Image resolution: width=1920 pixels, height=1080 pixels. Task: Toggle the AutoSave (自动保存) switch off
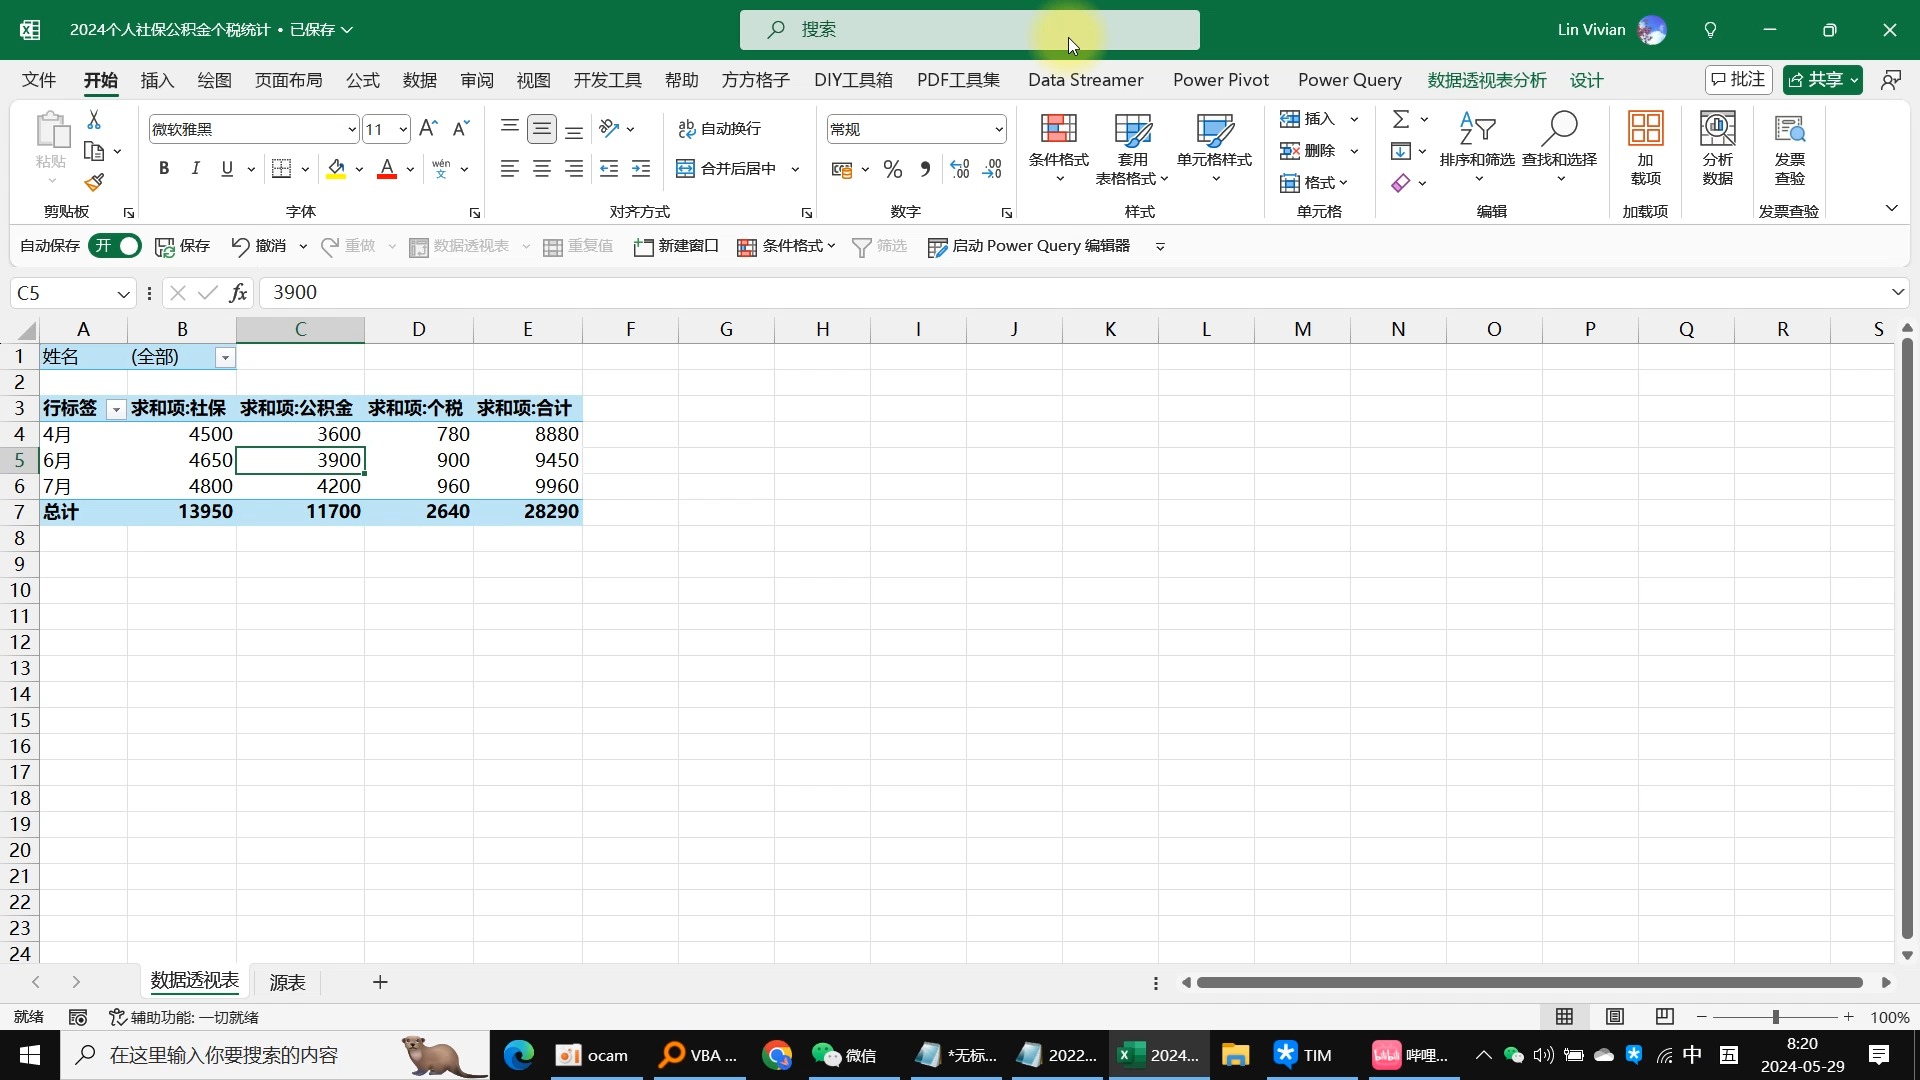tap(115, 246)
